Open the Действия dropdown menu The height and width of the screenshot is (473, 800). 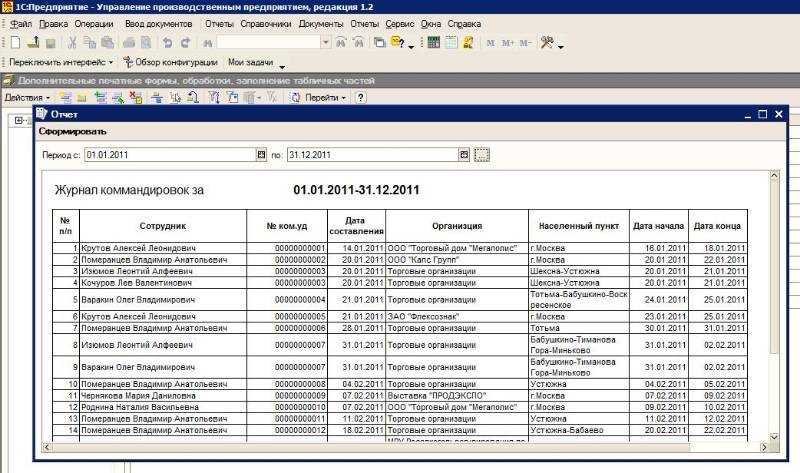[x=26, y=97]
